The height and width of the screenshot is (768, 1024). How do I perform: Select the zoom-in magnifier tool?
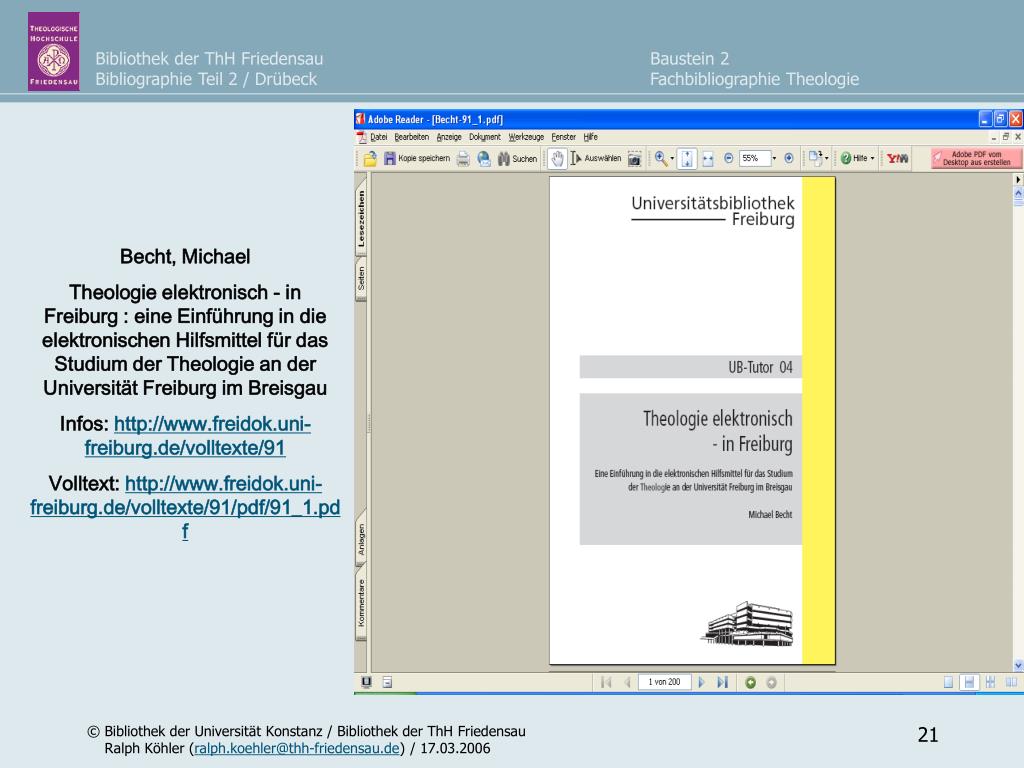click(660, 158)
